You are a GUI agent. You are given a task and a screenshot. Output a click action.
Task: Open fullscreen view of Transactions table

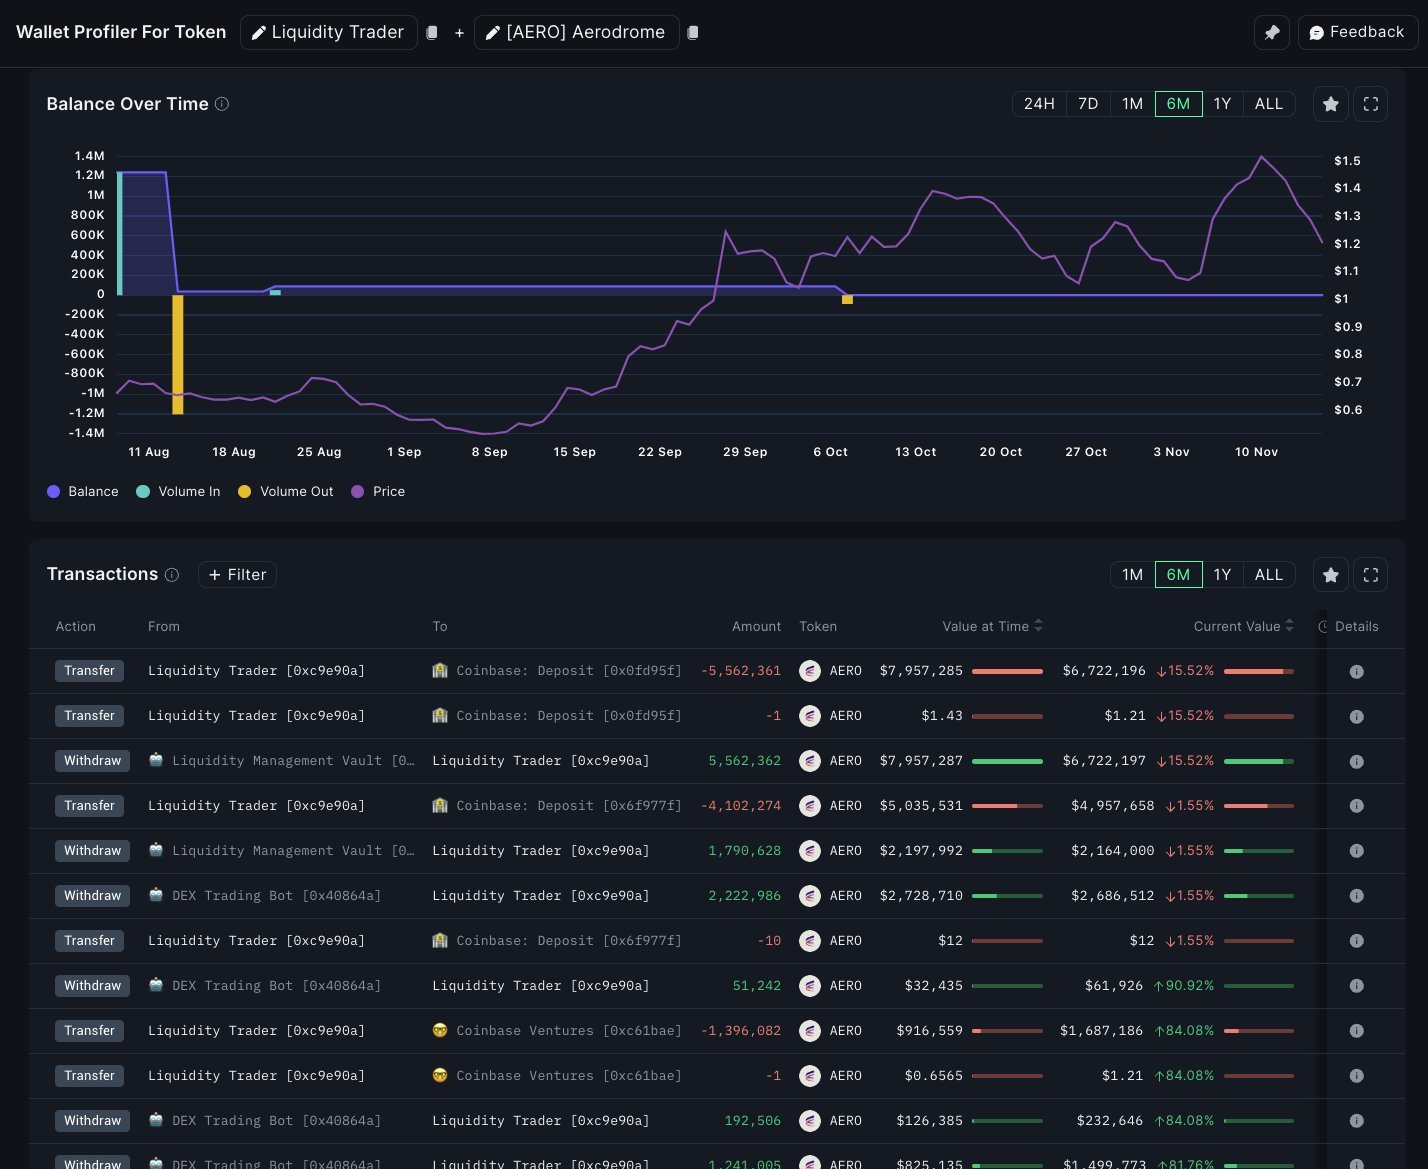click(1371, 575)
